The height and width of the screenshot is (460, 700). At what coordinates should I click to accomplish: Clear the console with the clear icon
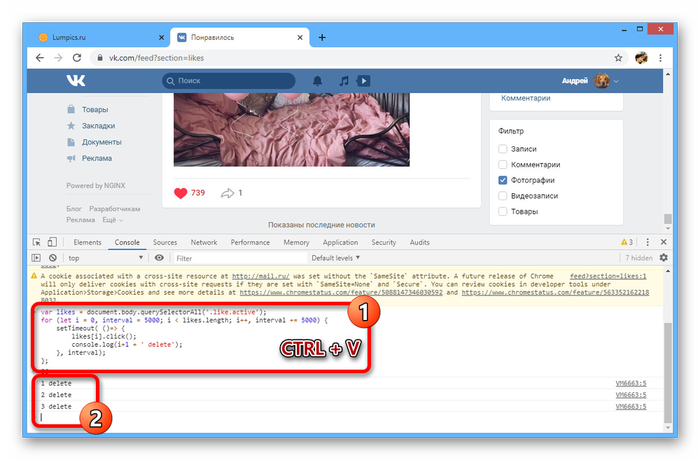52,257
